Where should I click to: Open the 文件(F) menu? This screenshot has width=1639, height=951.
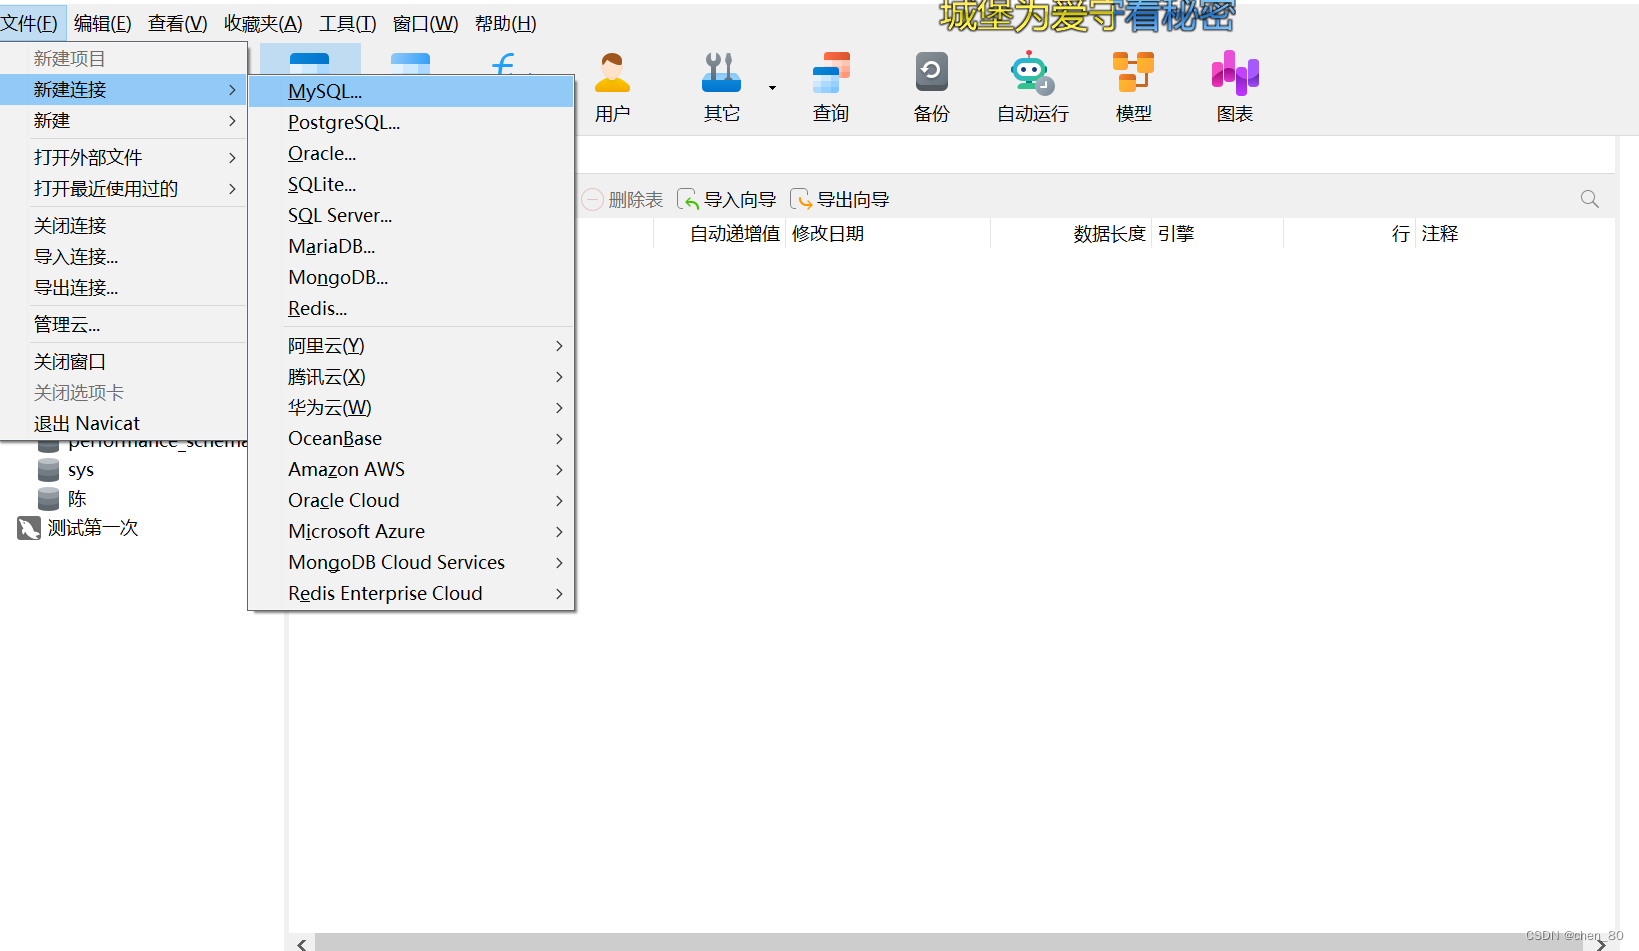tap(31, 23)
